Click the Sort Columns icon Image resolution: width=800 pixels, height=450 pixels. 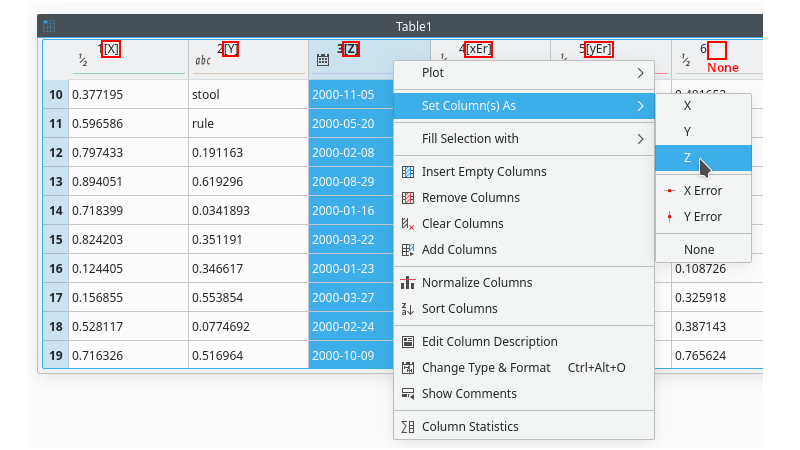(x=408, y=309)
